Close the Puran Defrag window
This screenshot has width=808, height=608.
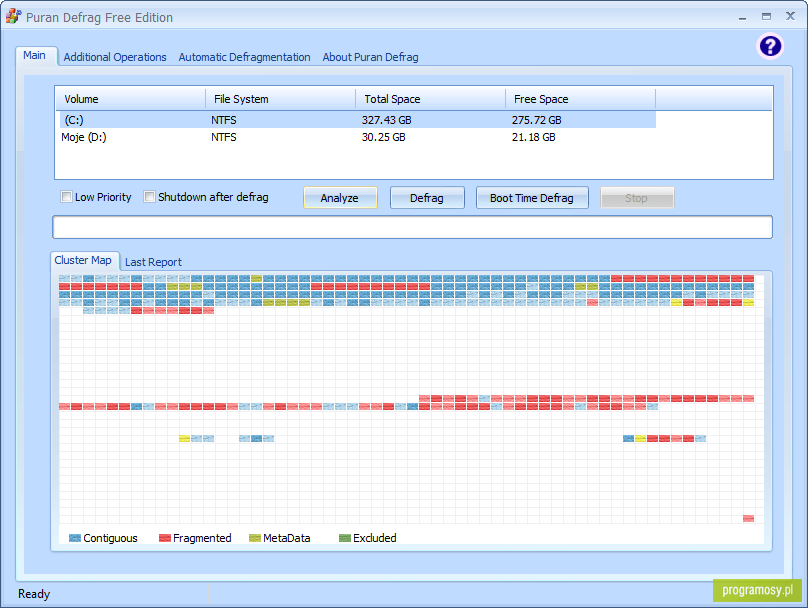pyautogui.click(x=790, y=16)
